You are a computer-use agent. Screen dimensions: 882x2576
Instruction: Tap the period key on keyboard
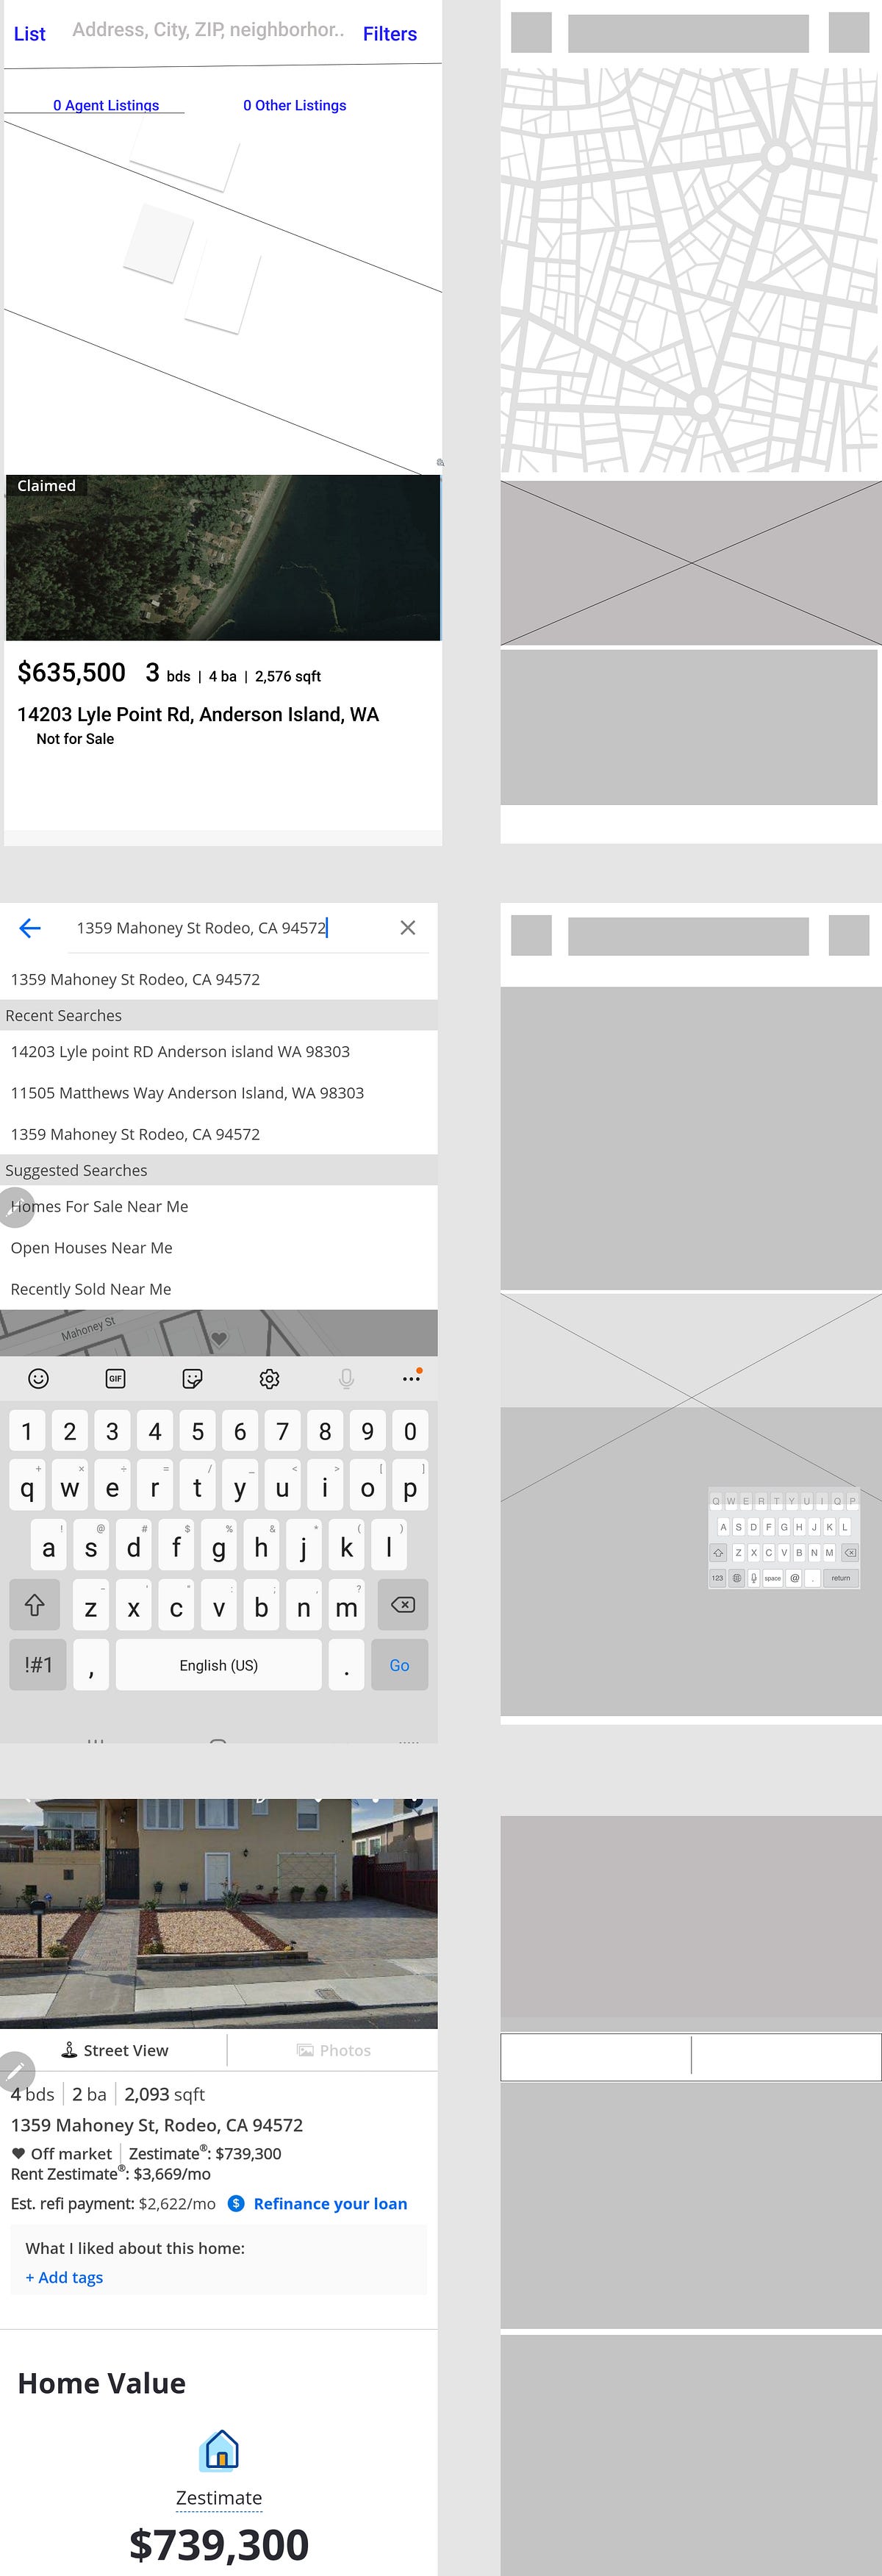[x=347, y=1665]
